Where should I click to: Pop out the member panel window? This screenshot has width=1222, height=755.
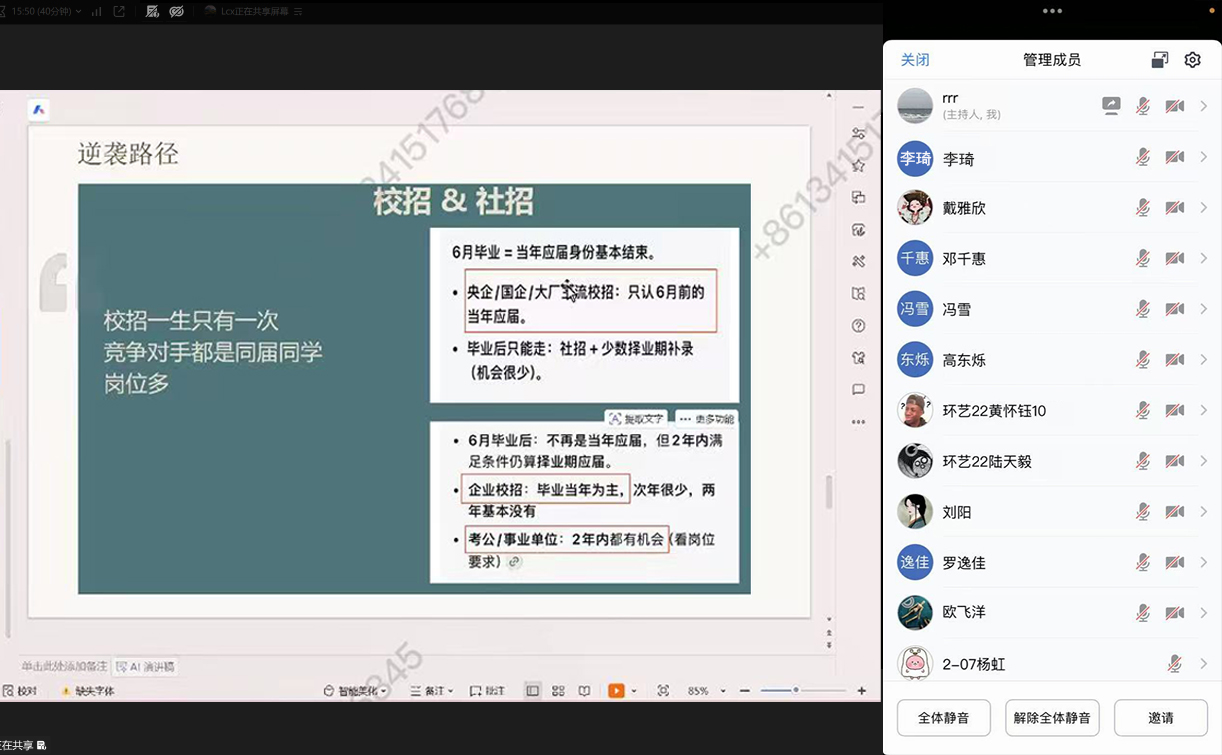pyautogui.click(x=1159, y=60)
